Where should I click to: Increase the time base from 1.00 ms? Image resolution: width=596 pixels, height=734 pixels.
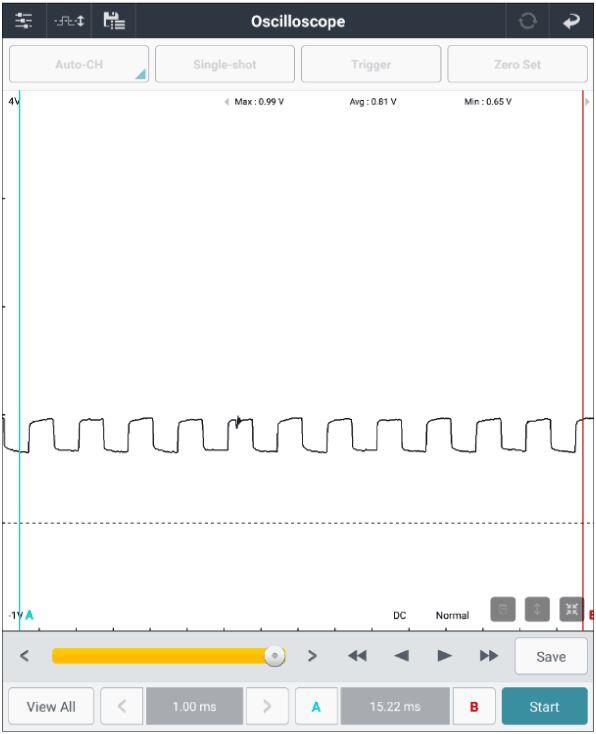267,706
